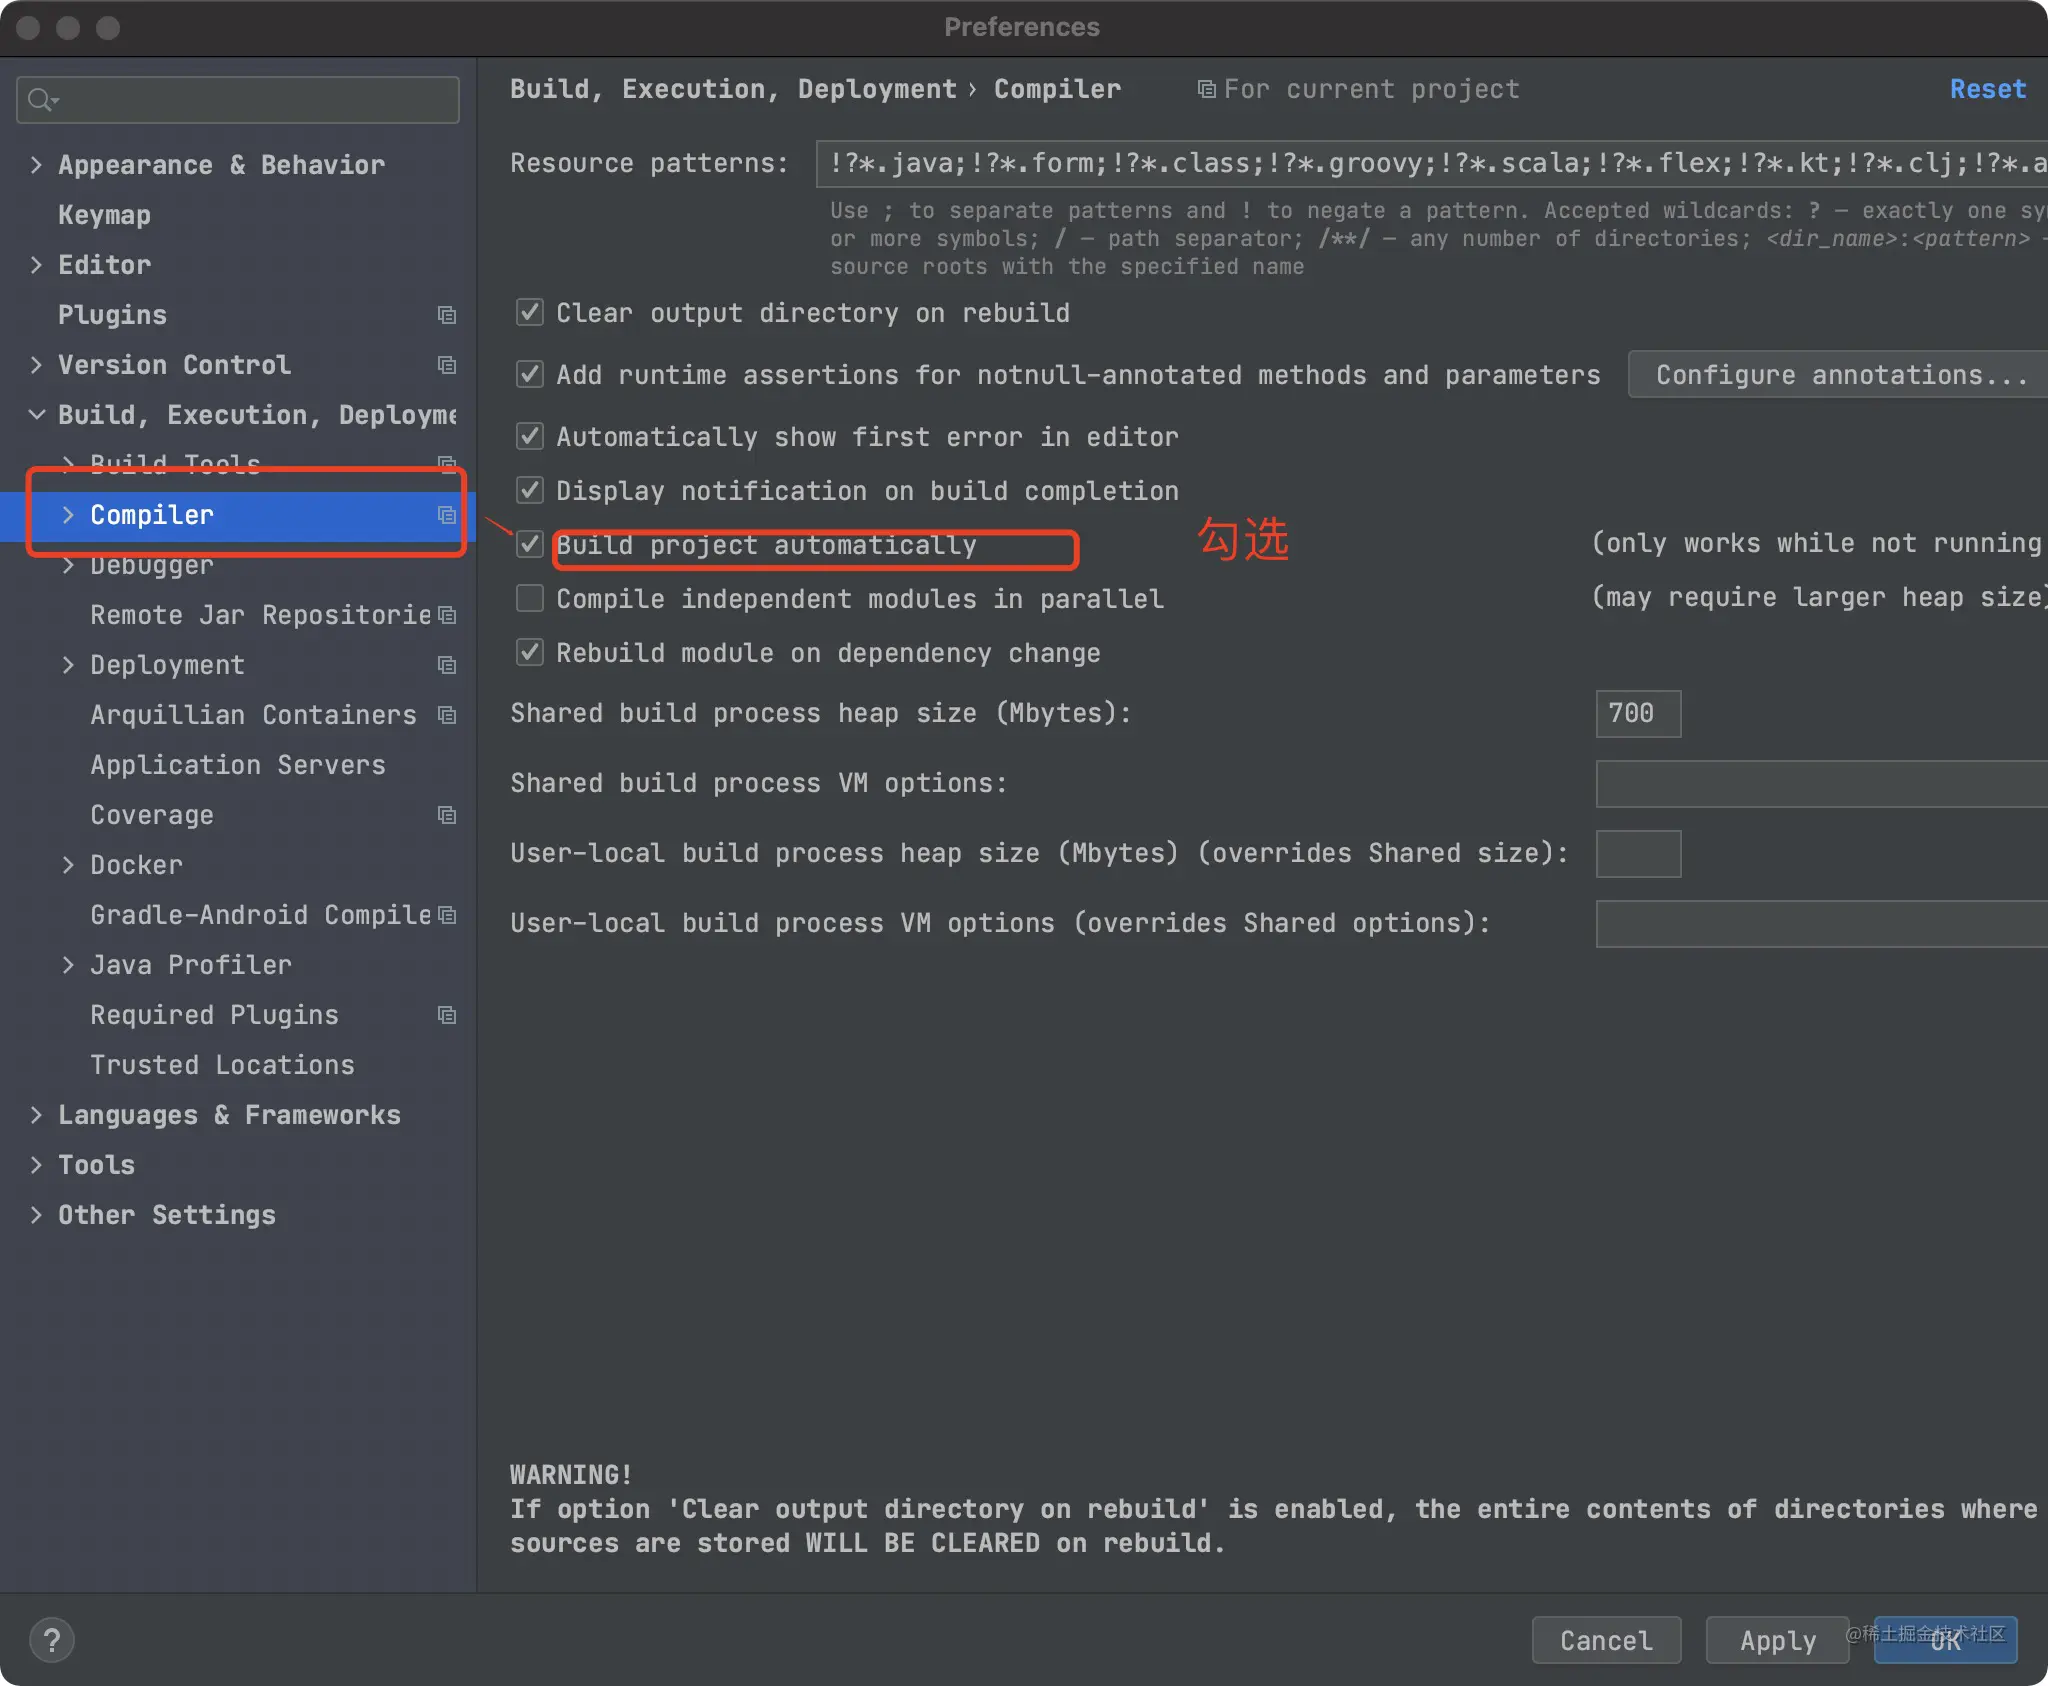Click the project-level icon beside Deployment

coord(447,665)
